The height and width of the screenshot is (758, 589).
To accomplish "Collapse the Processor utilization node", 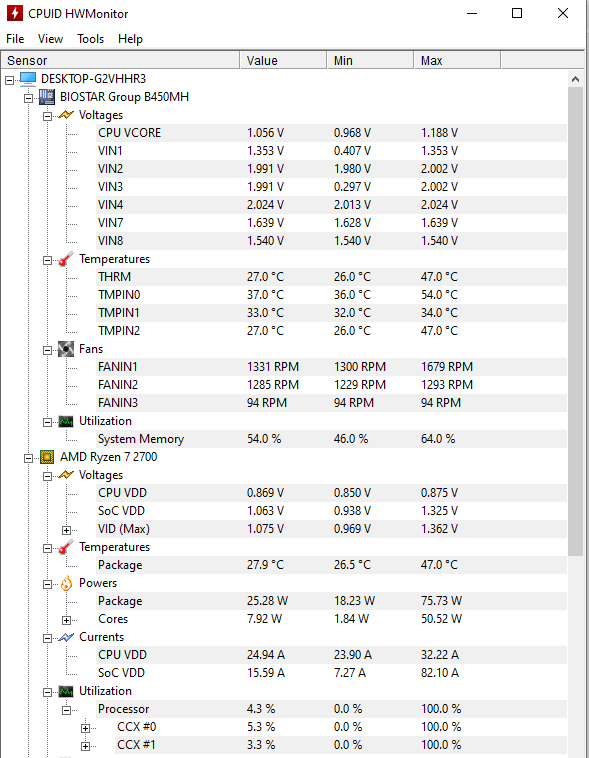I will (x=67, y=710).
